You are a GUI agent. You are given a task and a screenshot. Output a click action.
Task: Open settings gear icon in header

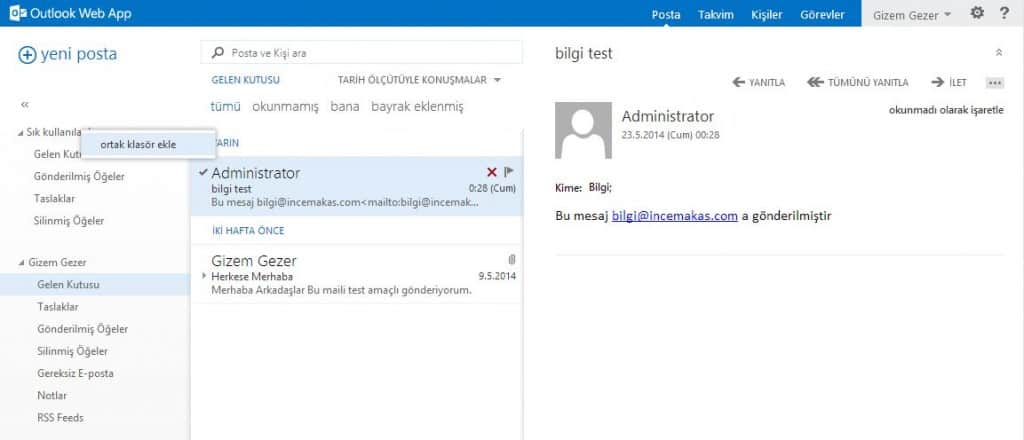click(x=977, y=14)
